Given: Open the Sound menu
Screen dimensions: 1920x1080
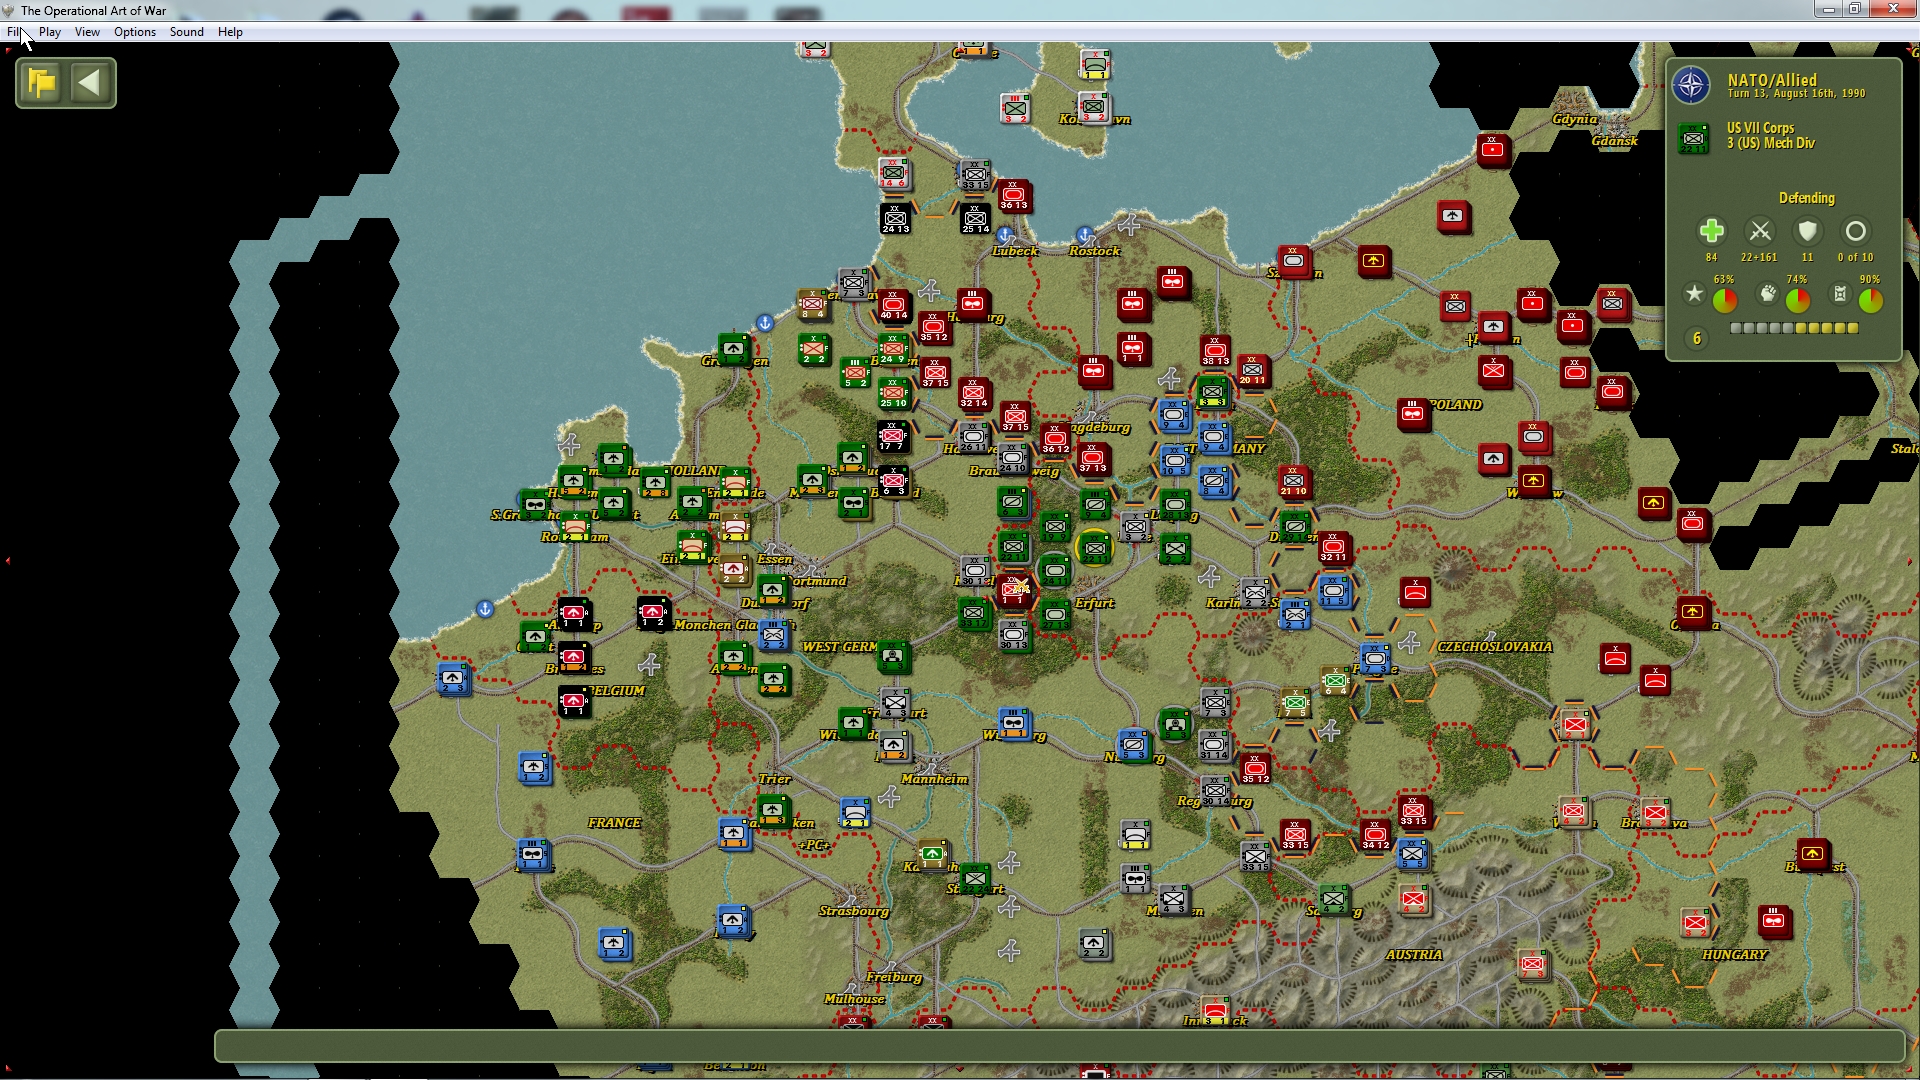Looking at the screenshot, I should tap(186, 32).
